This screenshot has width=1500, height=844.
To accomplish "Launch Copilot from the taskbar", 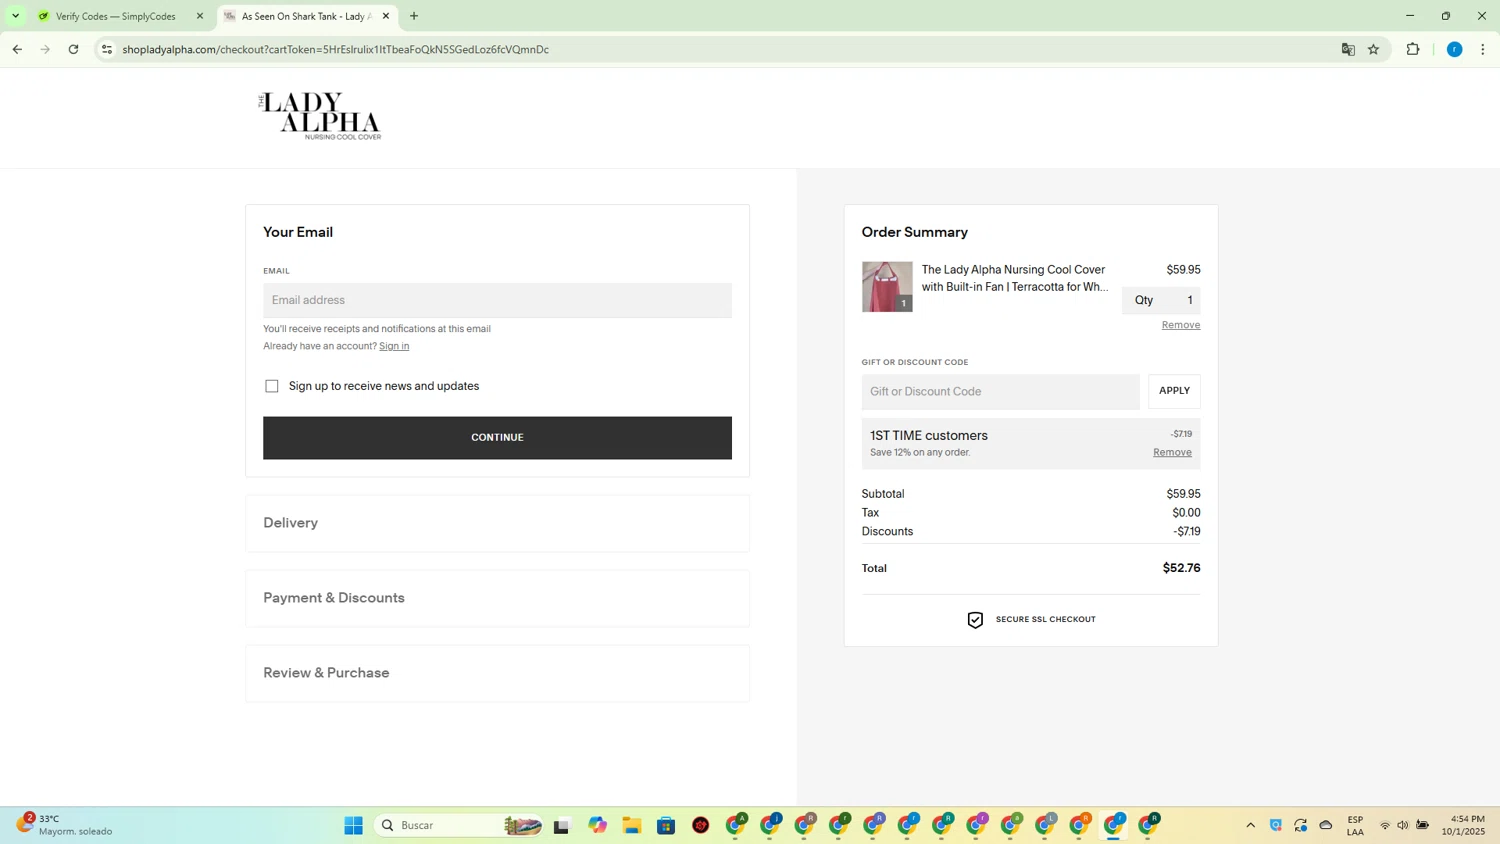I will [597, 825].
